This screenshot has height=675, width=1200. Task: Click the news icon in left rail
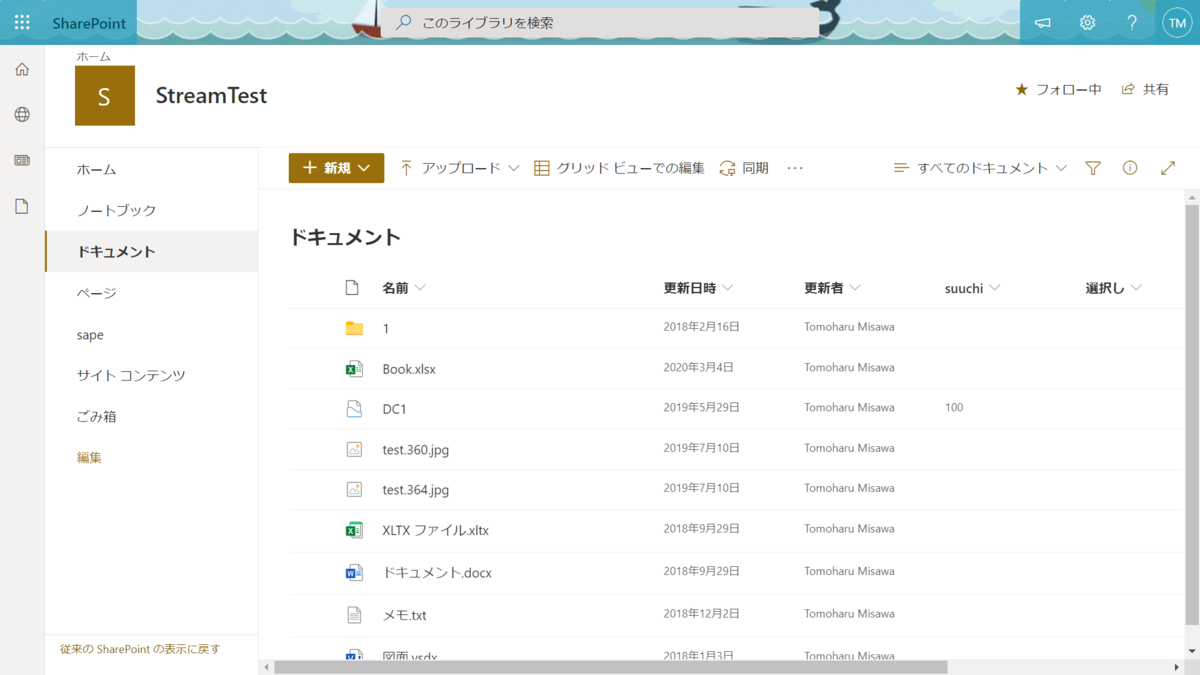tap(22, 160)
